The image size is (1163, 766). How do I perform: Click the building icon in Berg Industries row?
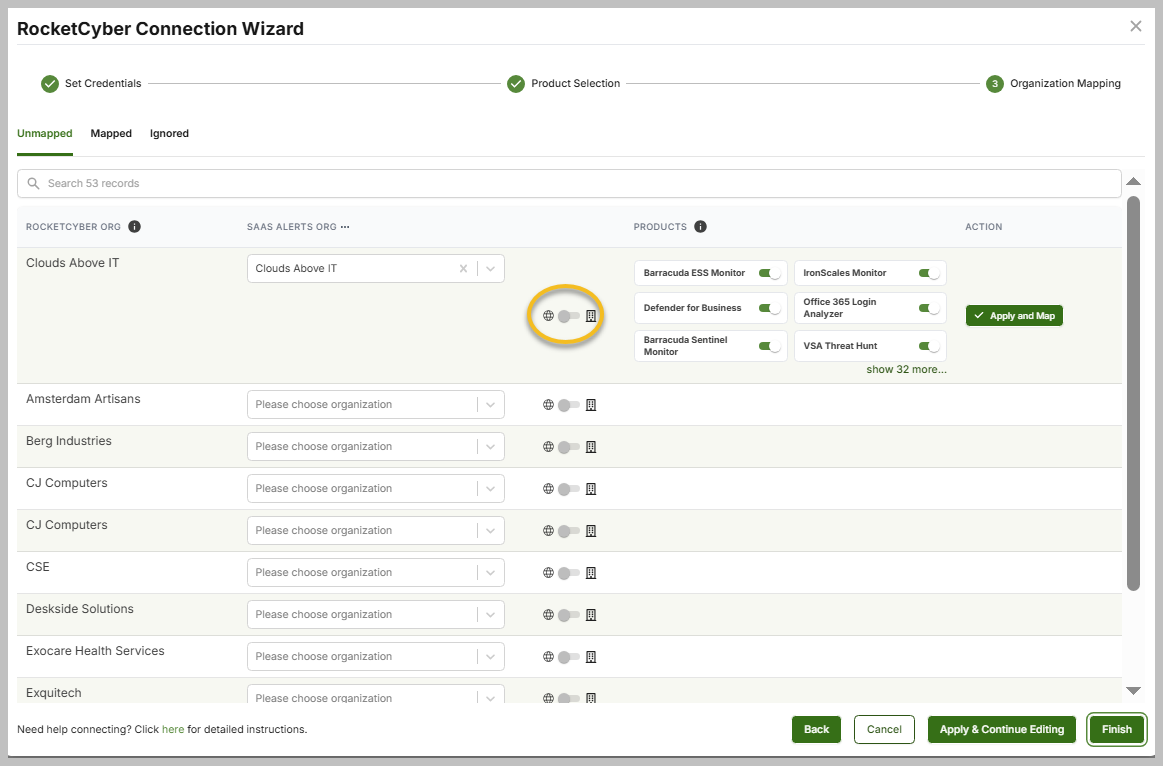tap(591, 447)
